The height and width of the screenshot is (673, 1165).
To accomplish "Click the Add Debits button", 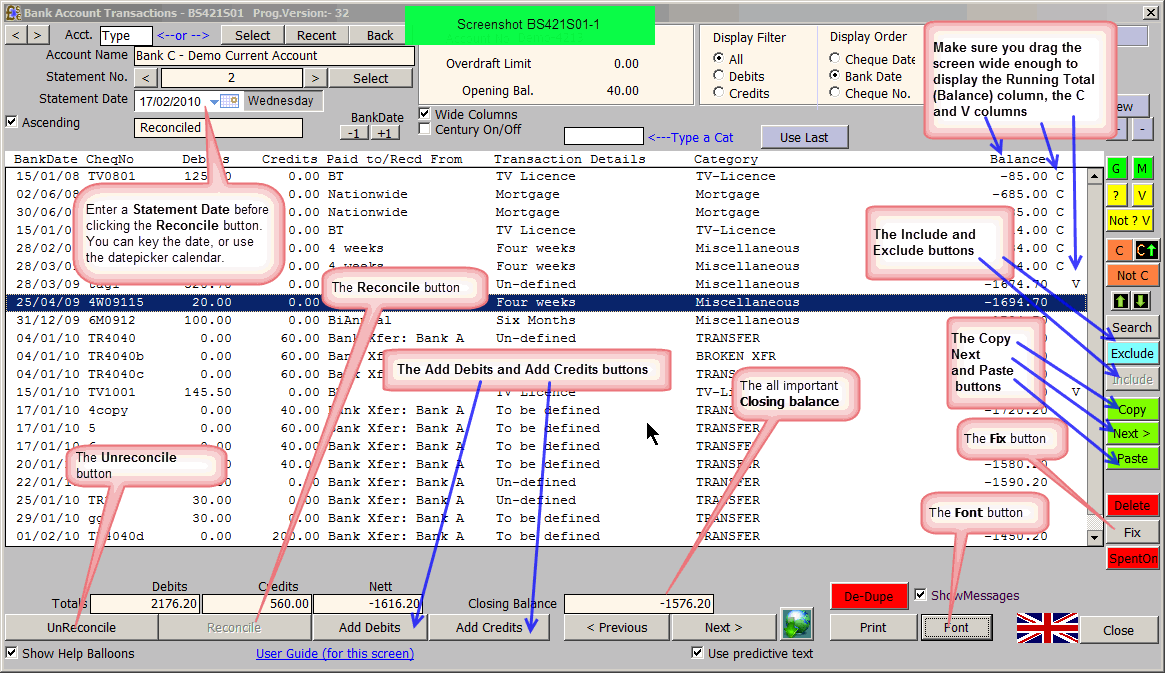I will [369, 627].
